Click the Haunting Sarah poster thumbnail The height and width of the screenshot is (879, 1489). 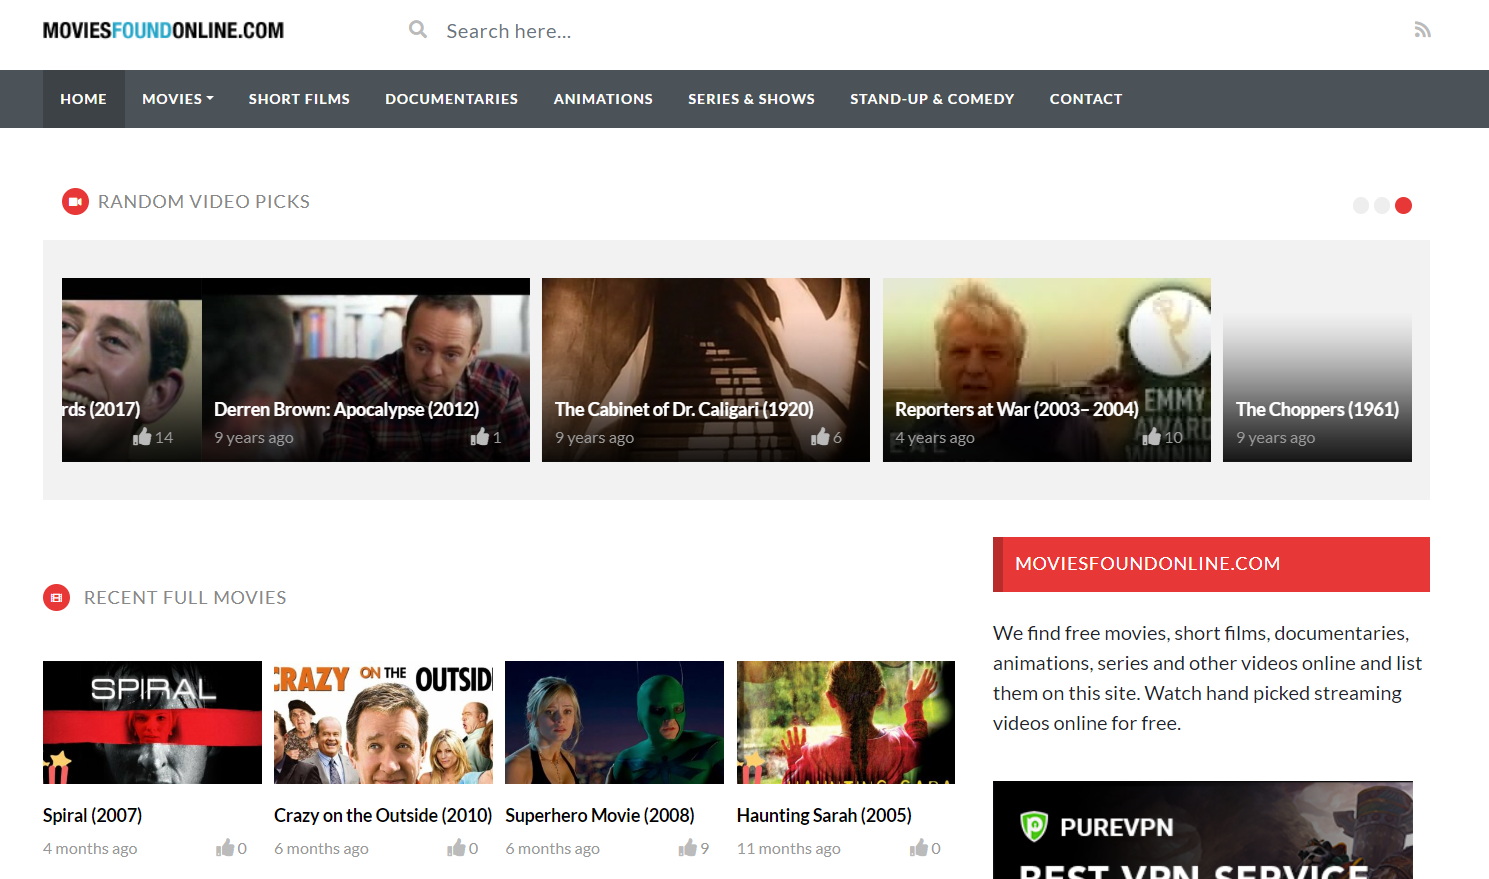(846, 722)
